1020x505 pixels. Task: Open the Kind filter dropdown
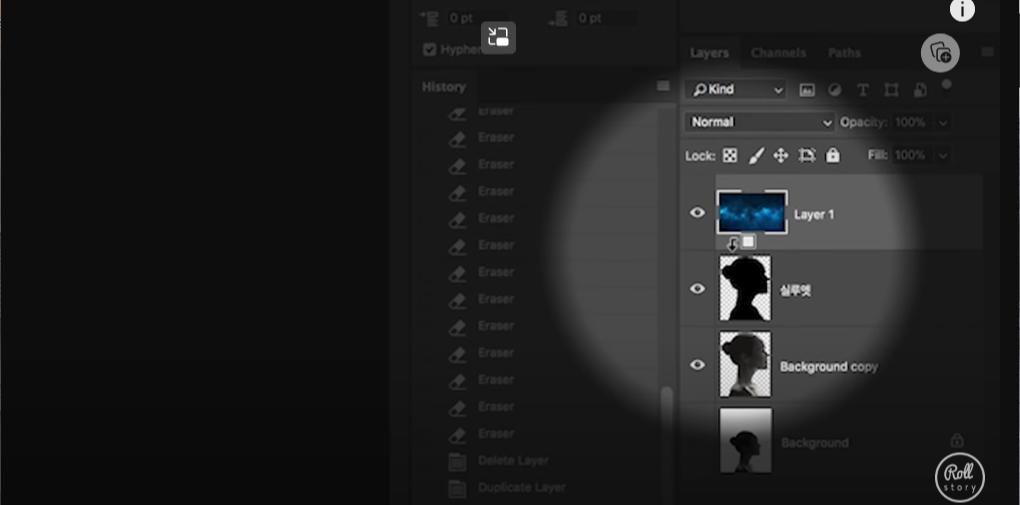pyautogui.click(x=735, y=90)
